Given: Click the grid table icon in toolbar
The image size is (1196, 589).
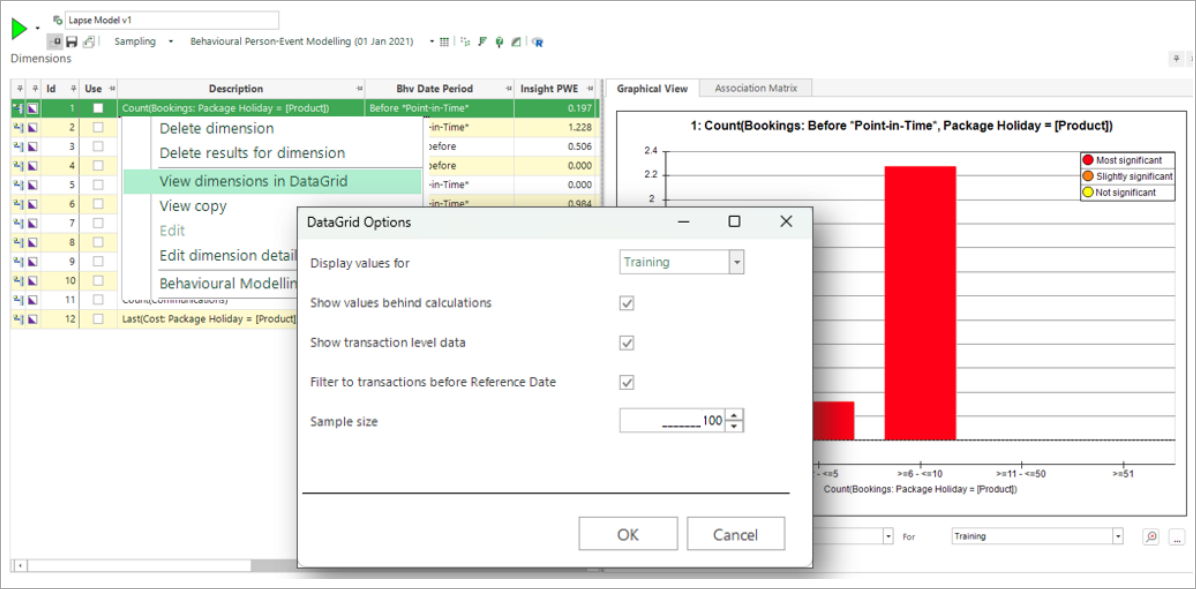Looking at the screenshot, I should pos(444,42).
